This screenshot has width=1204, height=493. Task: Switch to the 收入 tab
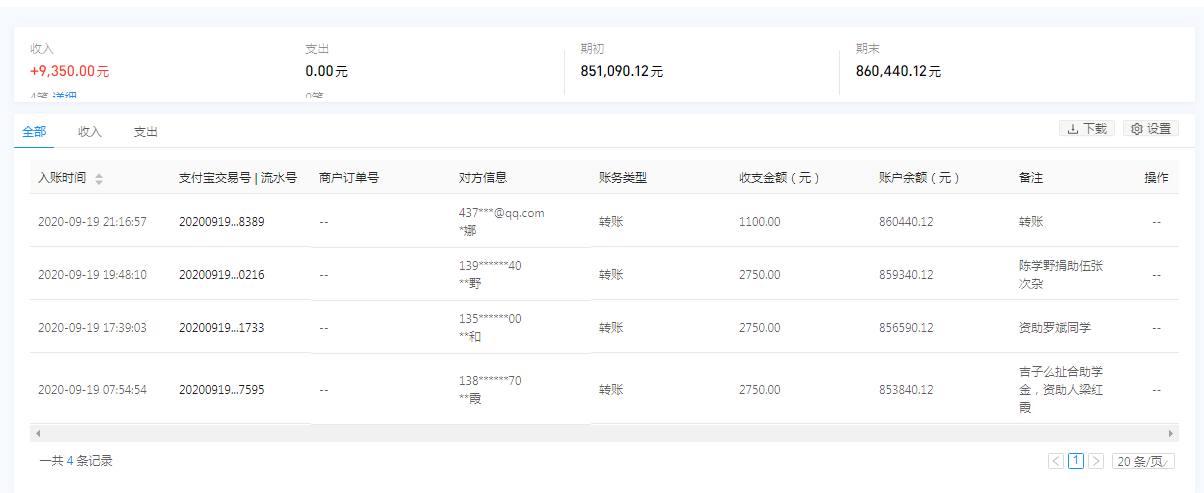90,132
